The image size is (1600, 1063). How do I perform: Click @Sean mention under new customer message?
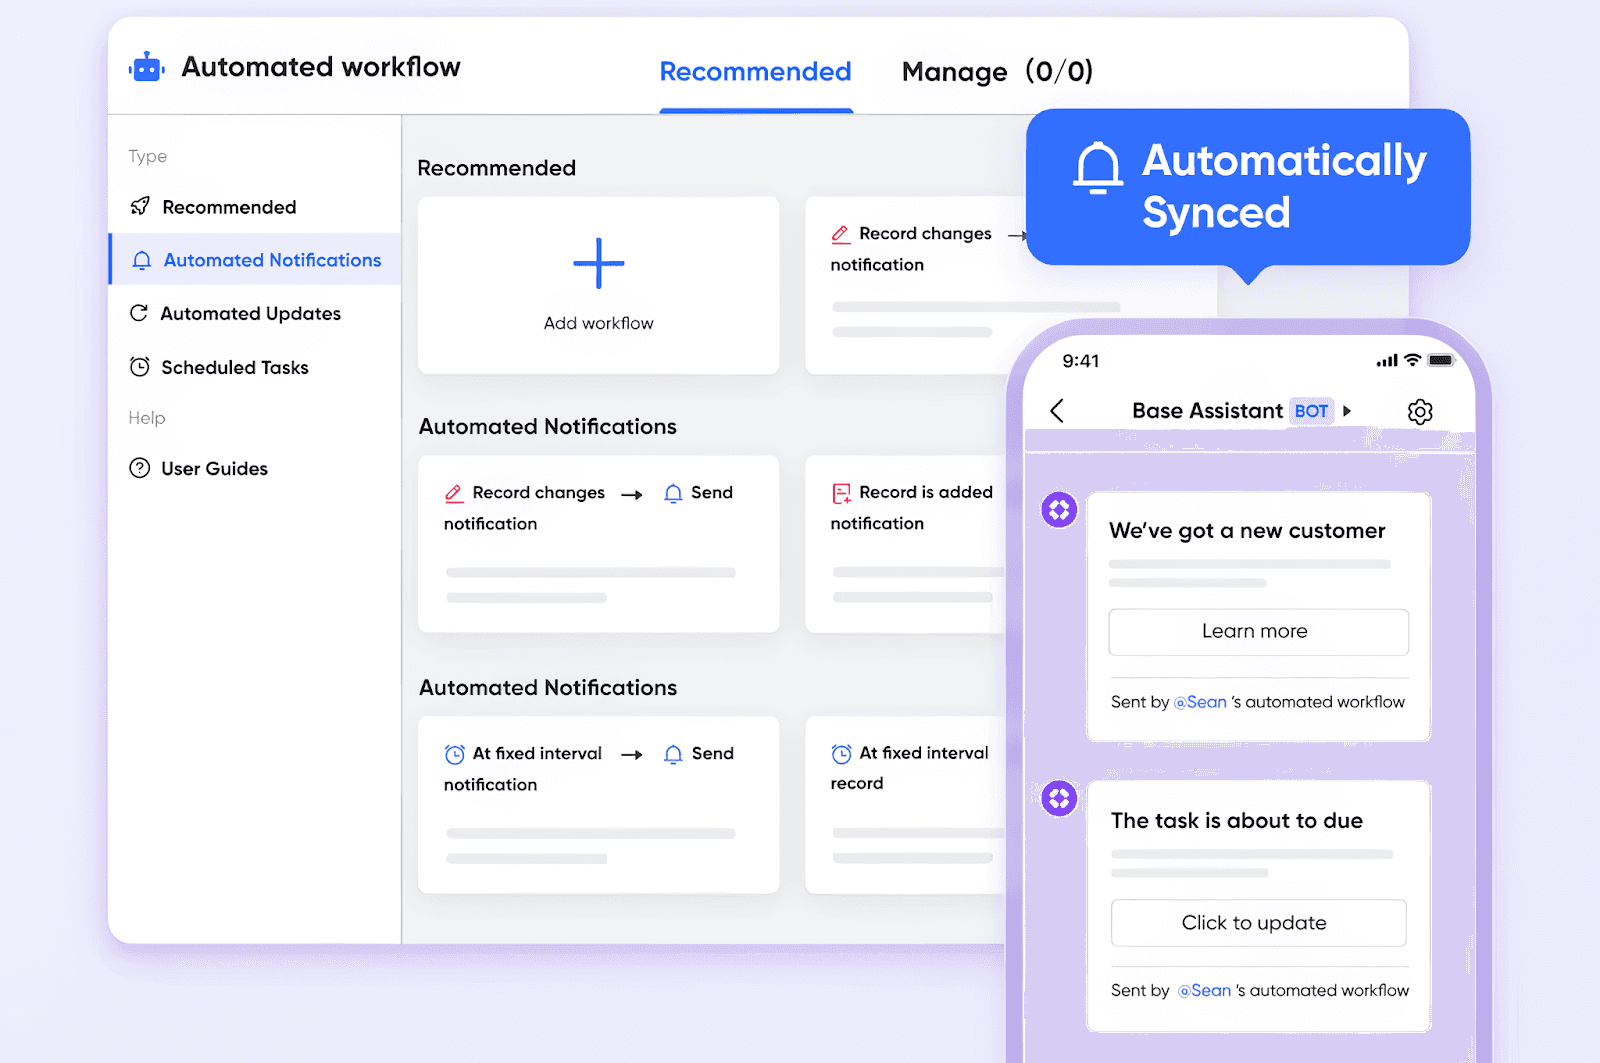click(x=1200, y=702)
